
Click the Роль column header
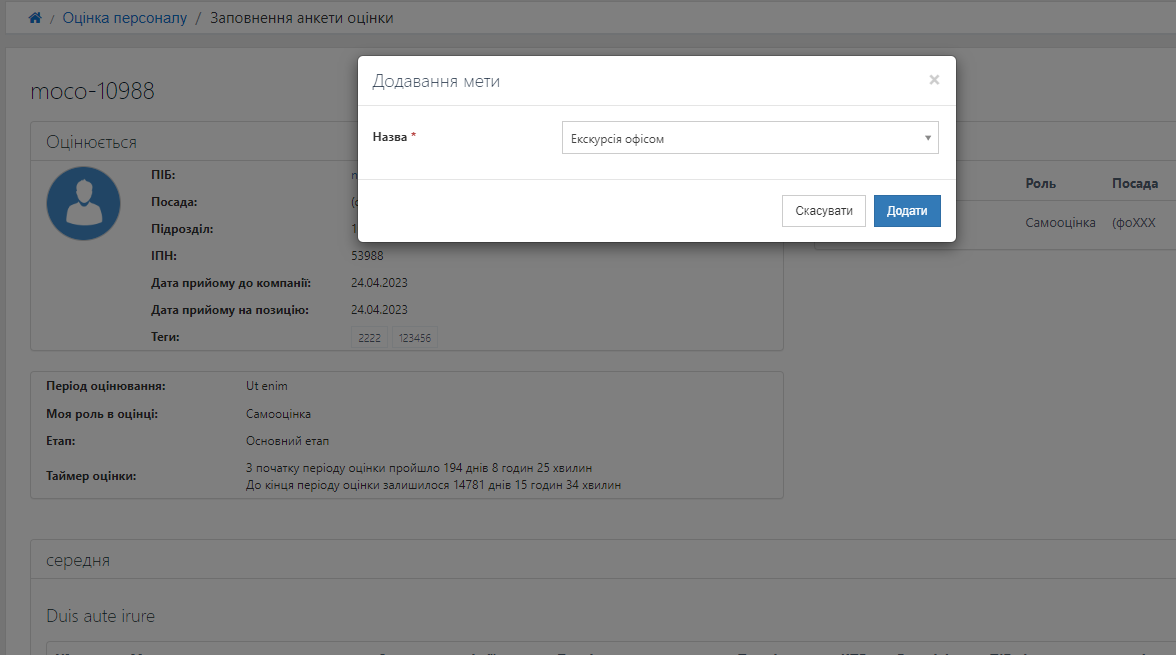click(x=1040, y=183)
